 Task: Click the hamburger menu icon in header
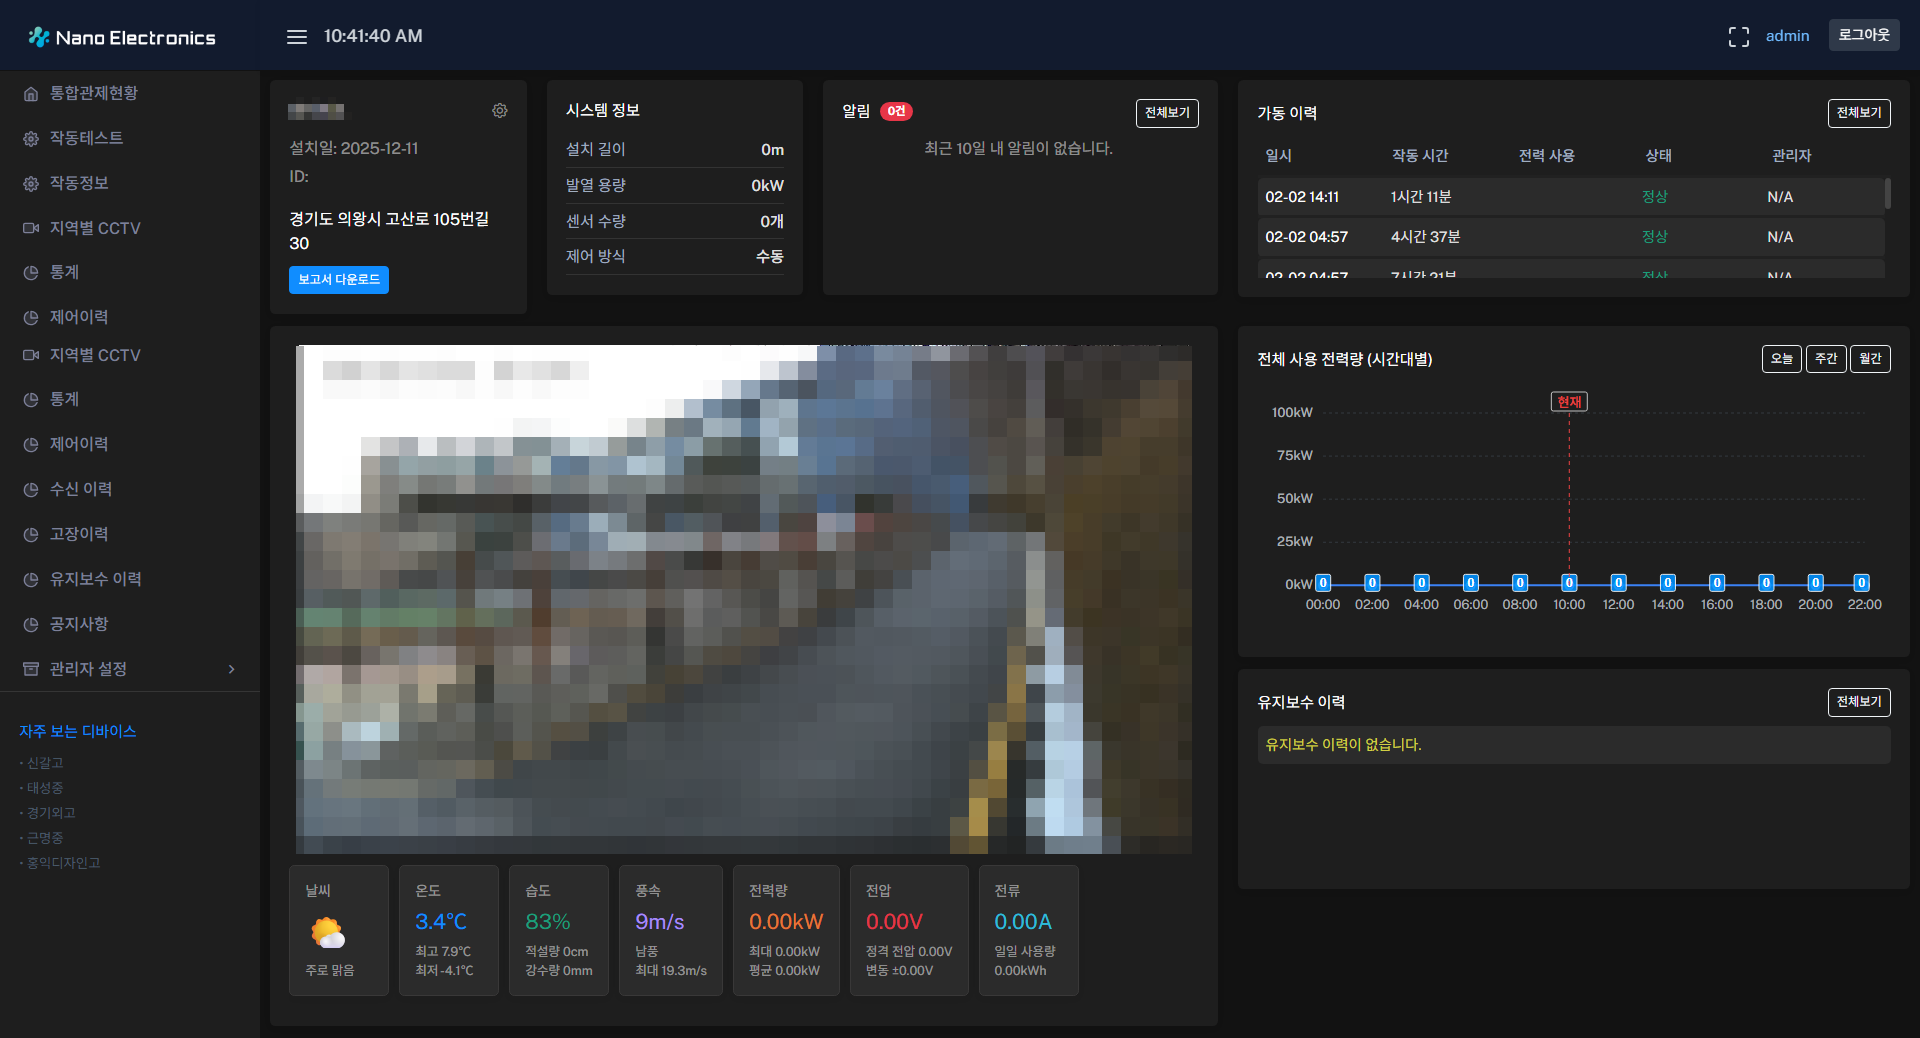296,37
